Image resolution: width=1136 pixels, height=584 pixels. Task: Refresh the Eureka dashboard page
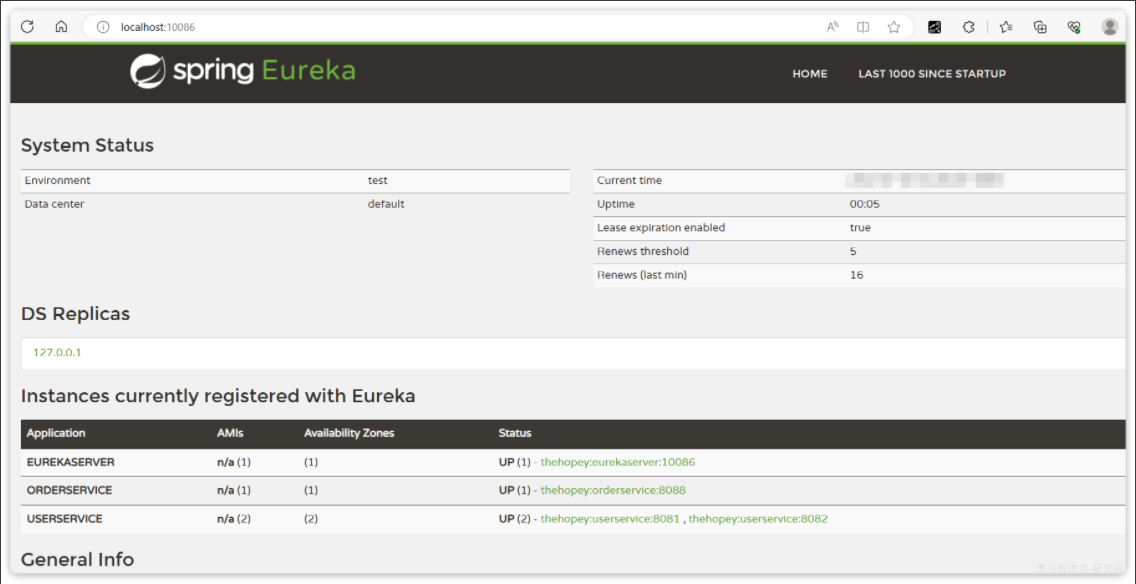(28, 27)
